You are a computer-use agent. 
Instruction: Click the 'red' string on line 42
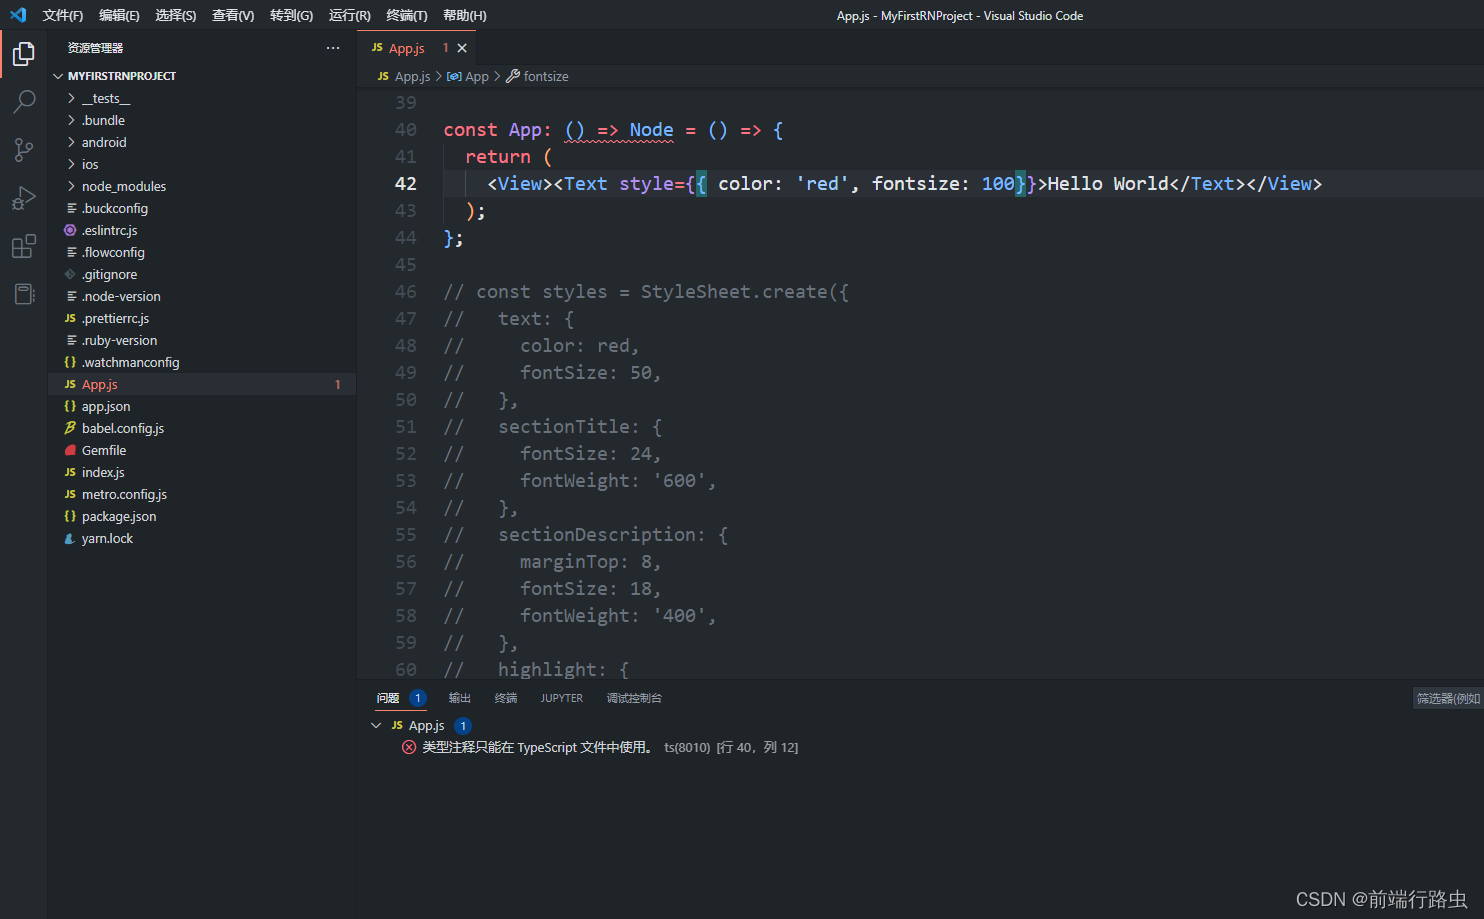tap(822, 183)
